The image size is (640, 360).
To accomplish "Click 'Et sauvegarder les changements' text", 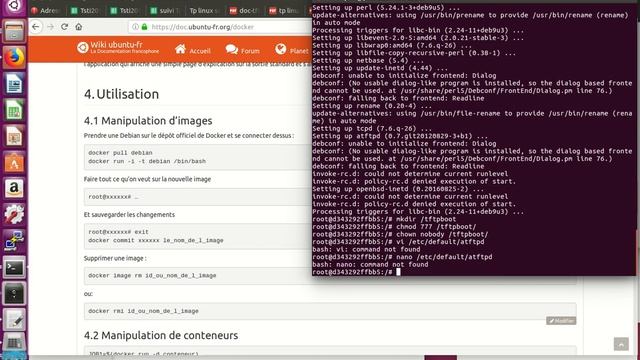I will coord(129,215).
